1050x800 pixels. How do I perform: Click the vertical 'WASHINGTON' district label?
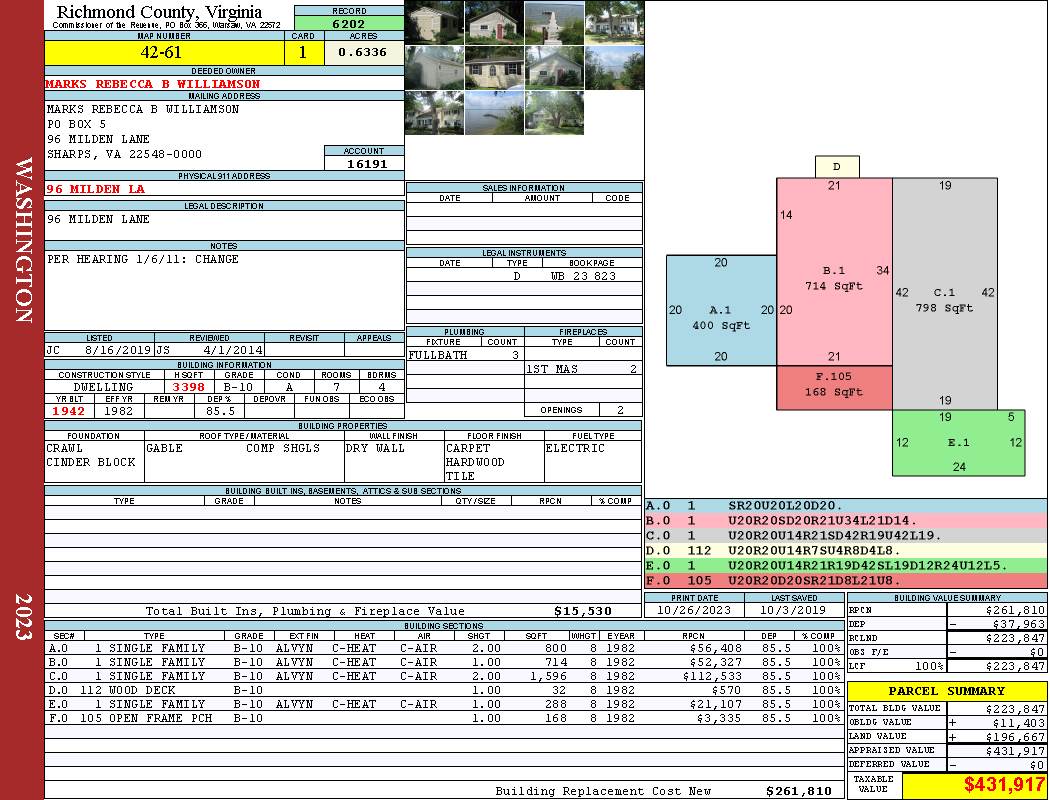click(23, 240)
